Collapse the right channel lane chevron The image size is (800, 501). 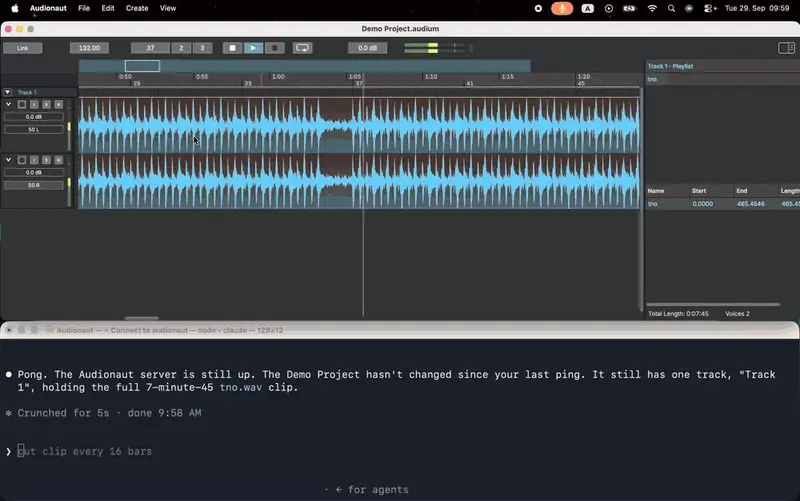click(x=8, y=160)
